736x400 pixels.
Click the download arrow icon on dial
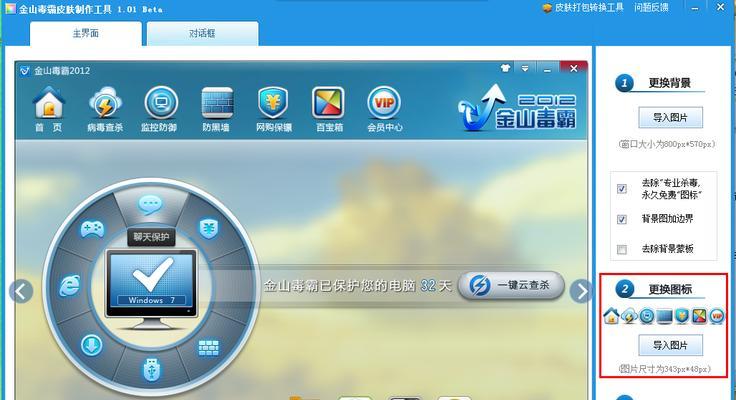click(92, 346)
